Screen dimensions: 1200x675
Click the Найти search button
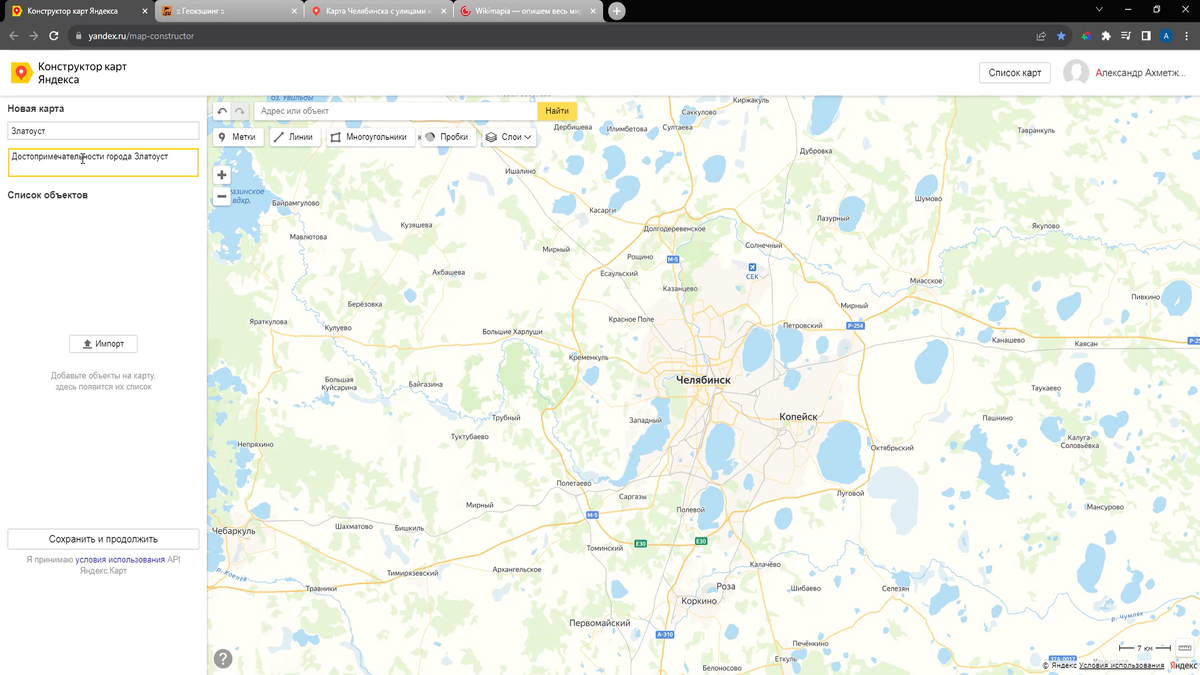[x=557, y=111]
